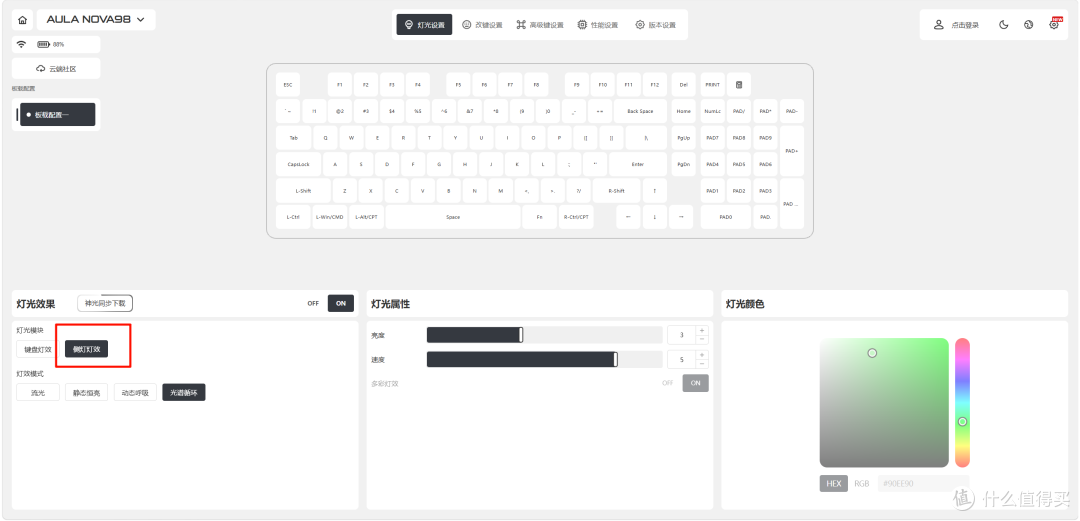Select the calculator key icon on keyboard
Image resolution: width=1080 pixels, height=521 pixels.
[738, 85]
